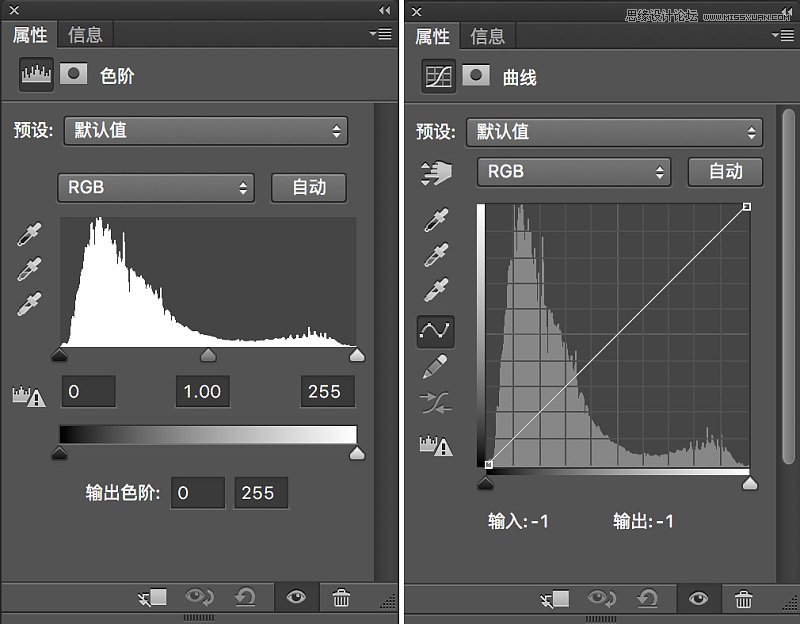Viewport: 800px width, 624px height.
Task: Switch to the 信息 tab in the Levels panel
Action: point(85,34)
